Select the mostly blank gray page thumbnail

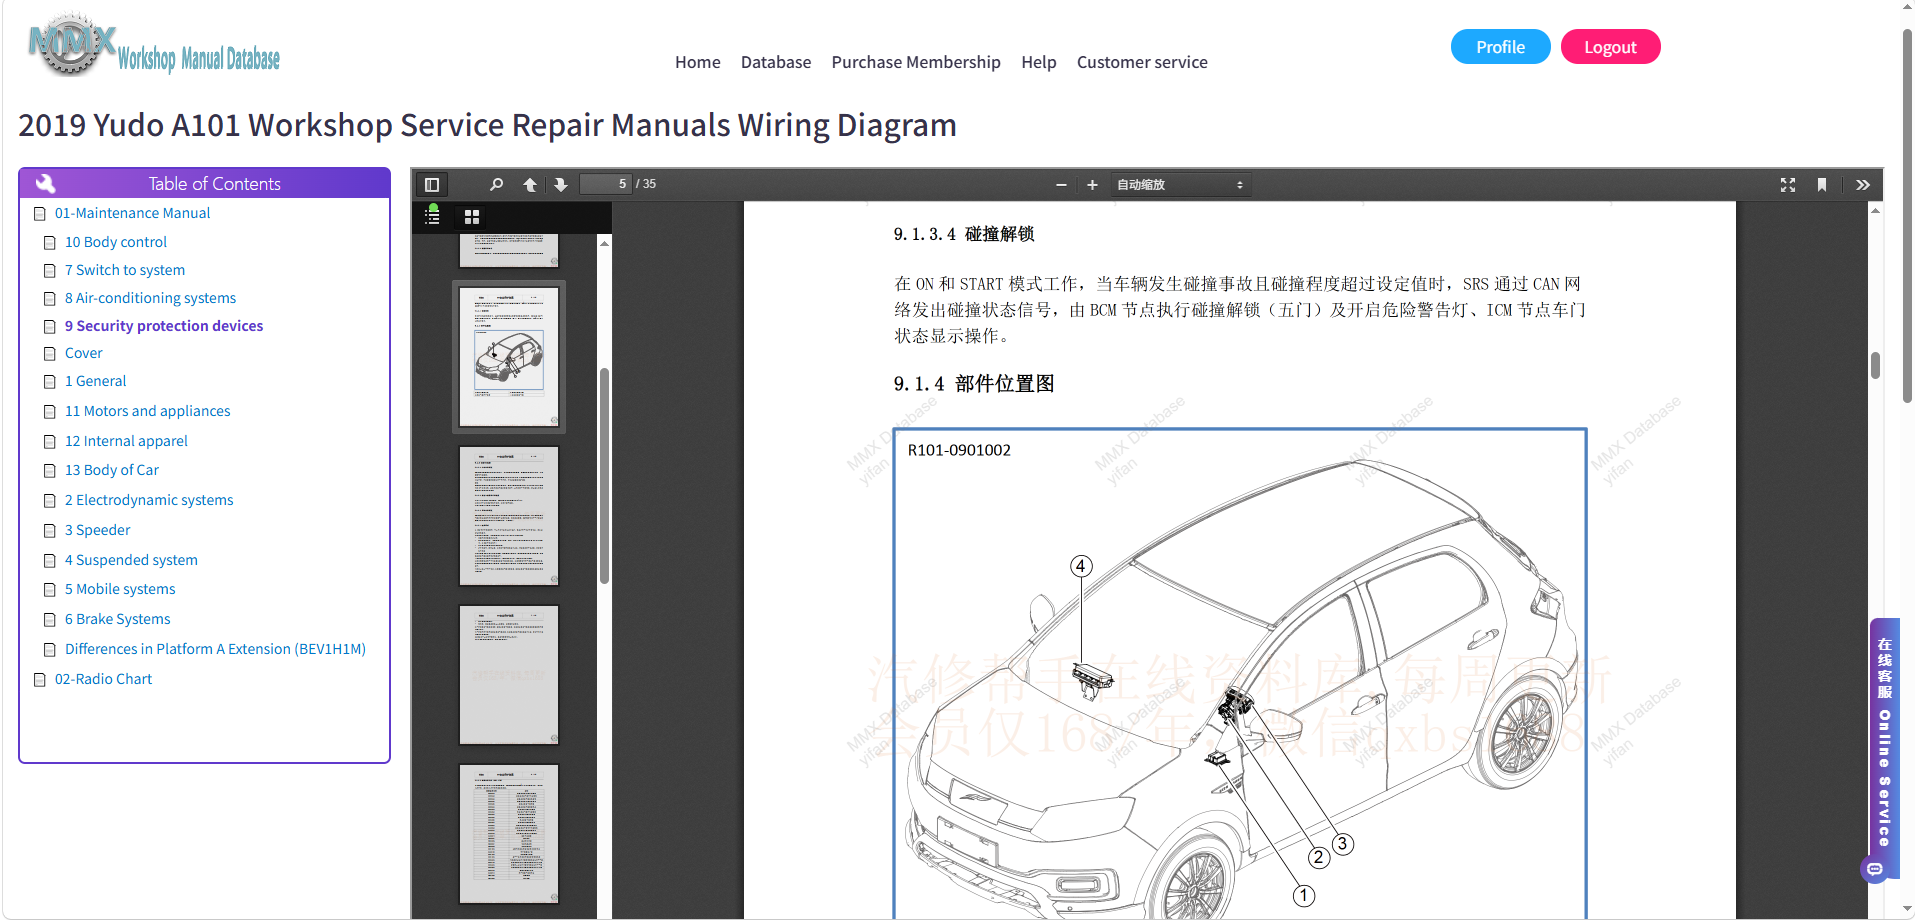pyautogui.click(x=509, y=675)
